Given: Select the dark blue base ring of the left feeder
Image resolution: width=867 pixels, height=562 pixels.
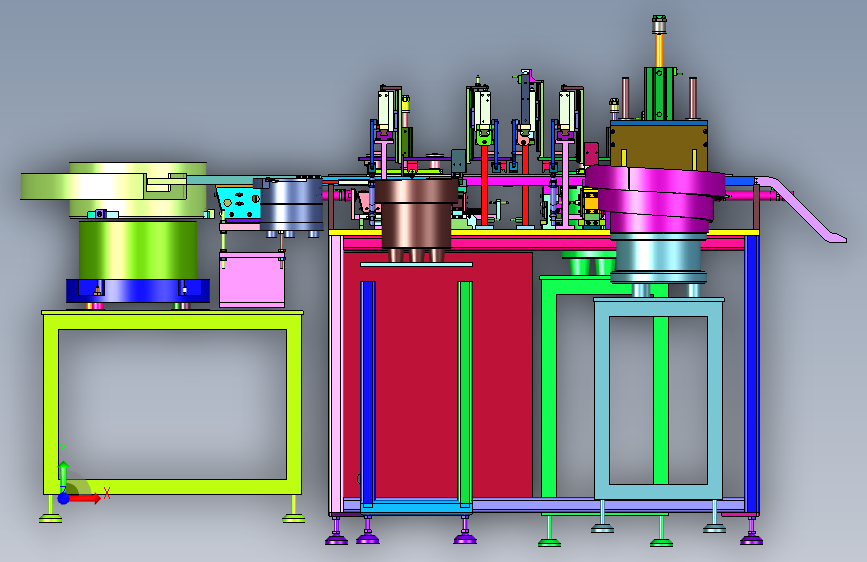Looking at the screenshot, I should [x=138, y=291].
